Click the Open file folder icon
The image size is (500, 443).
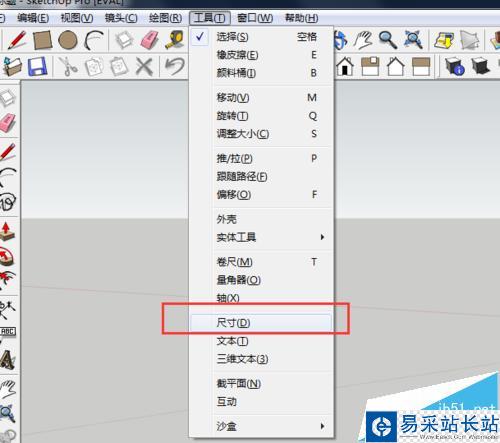click(x=12, y=66)
